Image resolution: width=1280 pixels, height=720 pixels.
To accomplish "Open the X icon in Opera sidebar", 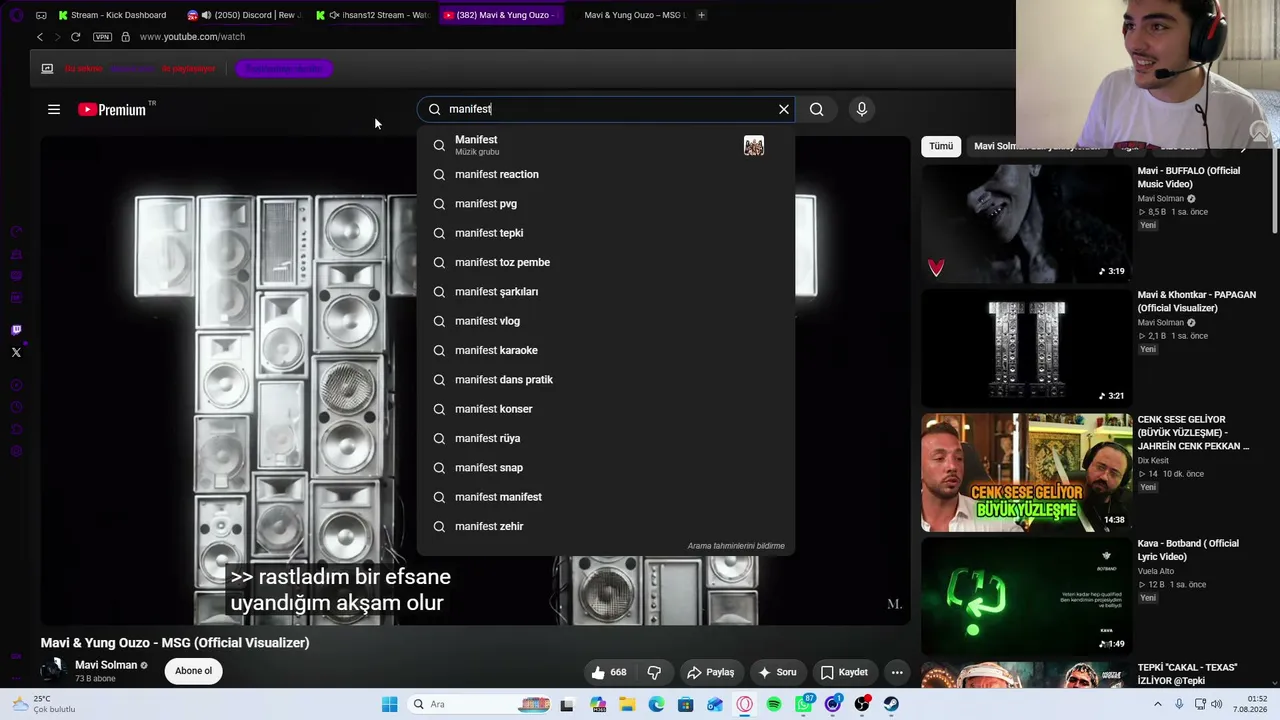I will 16,352.
